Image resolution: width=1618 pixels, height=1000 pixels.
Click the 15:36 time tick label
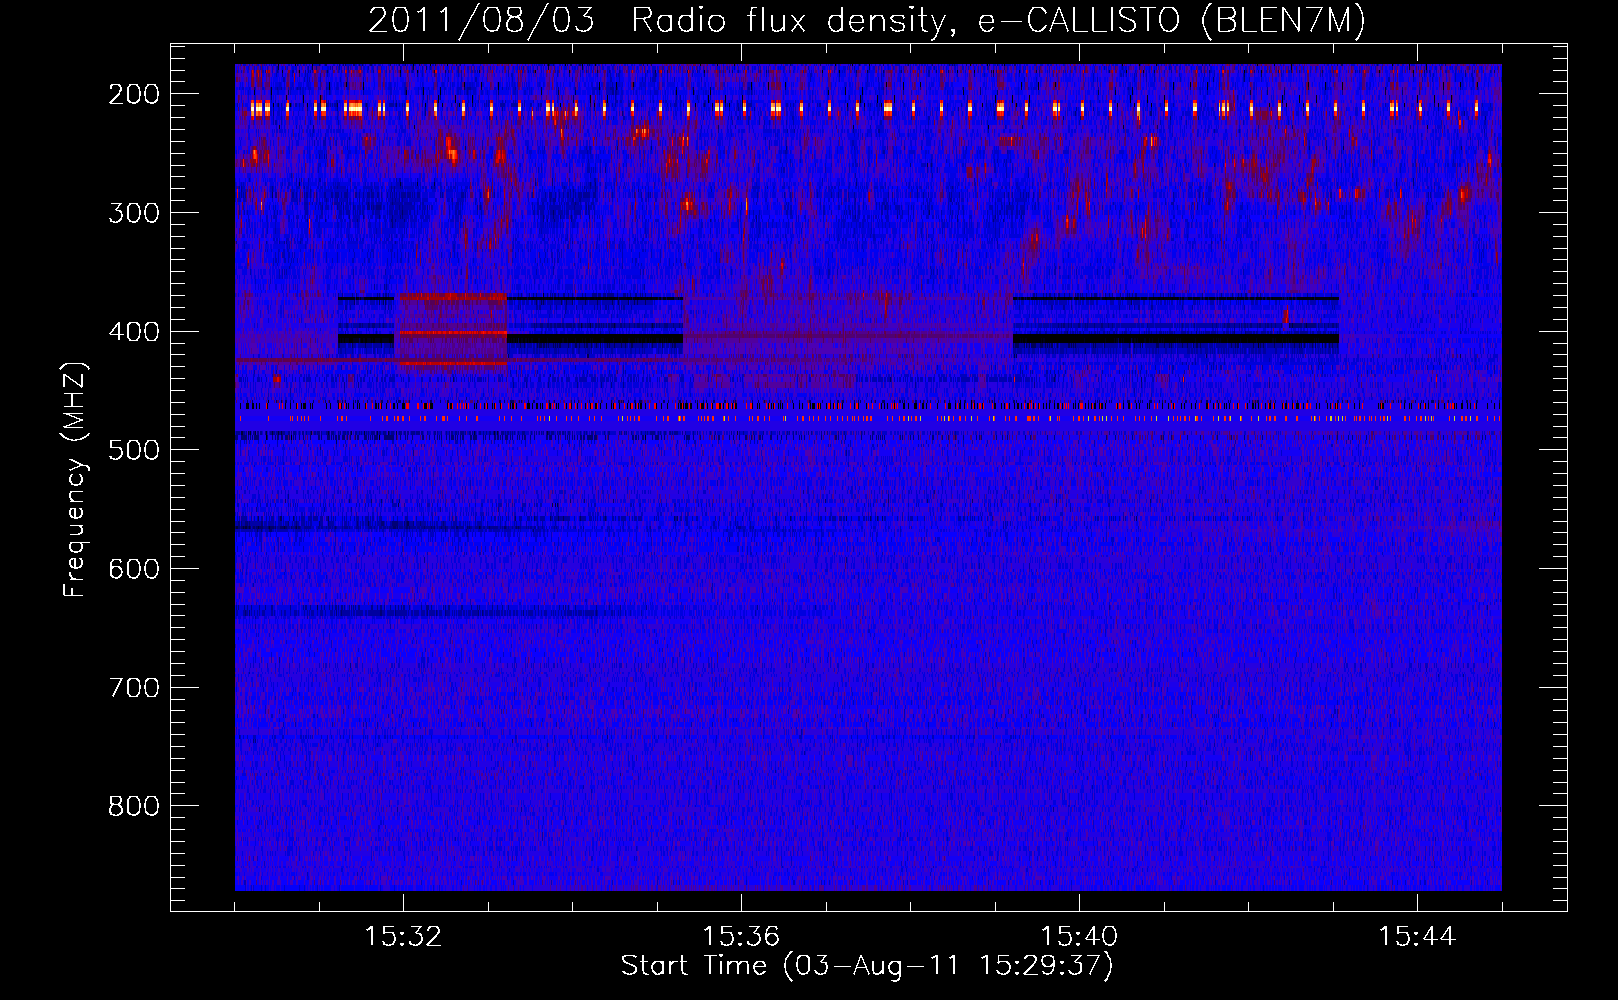click(x=741, y=936)
